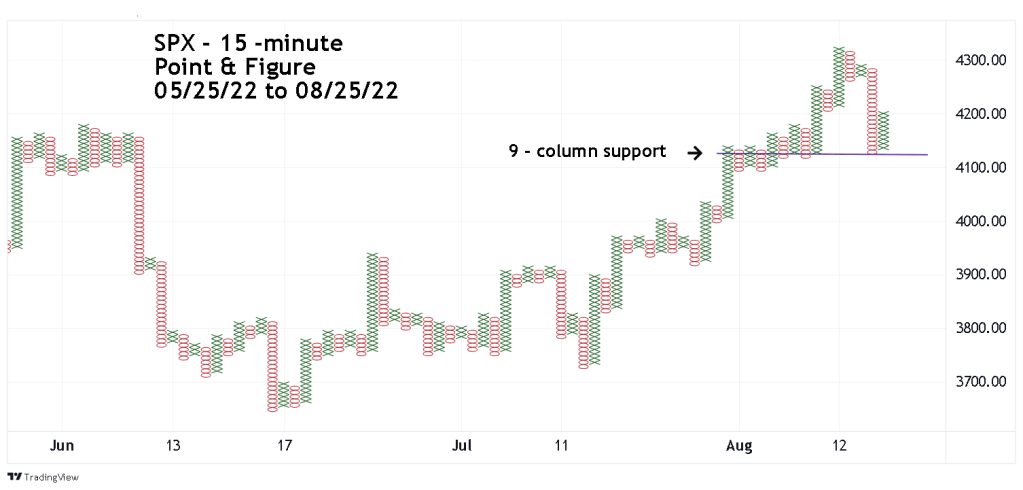Click the TradingView logo
The width and height of the screenshot is (1023, 490).
(43, 478)
